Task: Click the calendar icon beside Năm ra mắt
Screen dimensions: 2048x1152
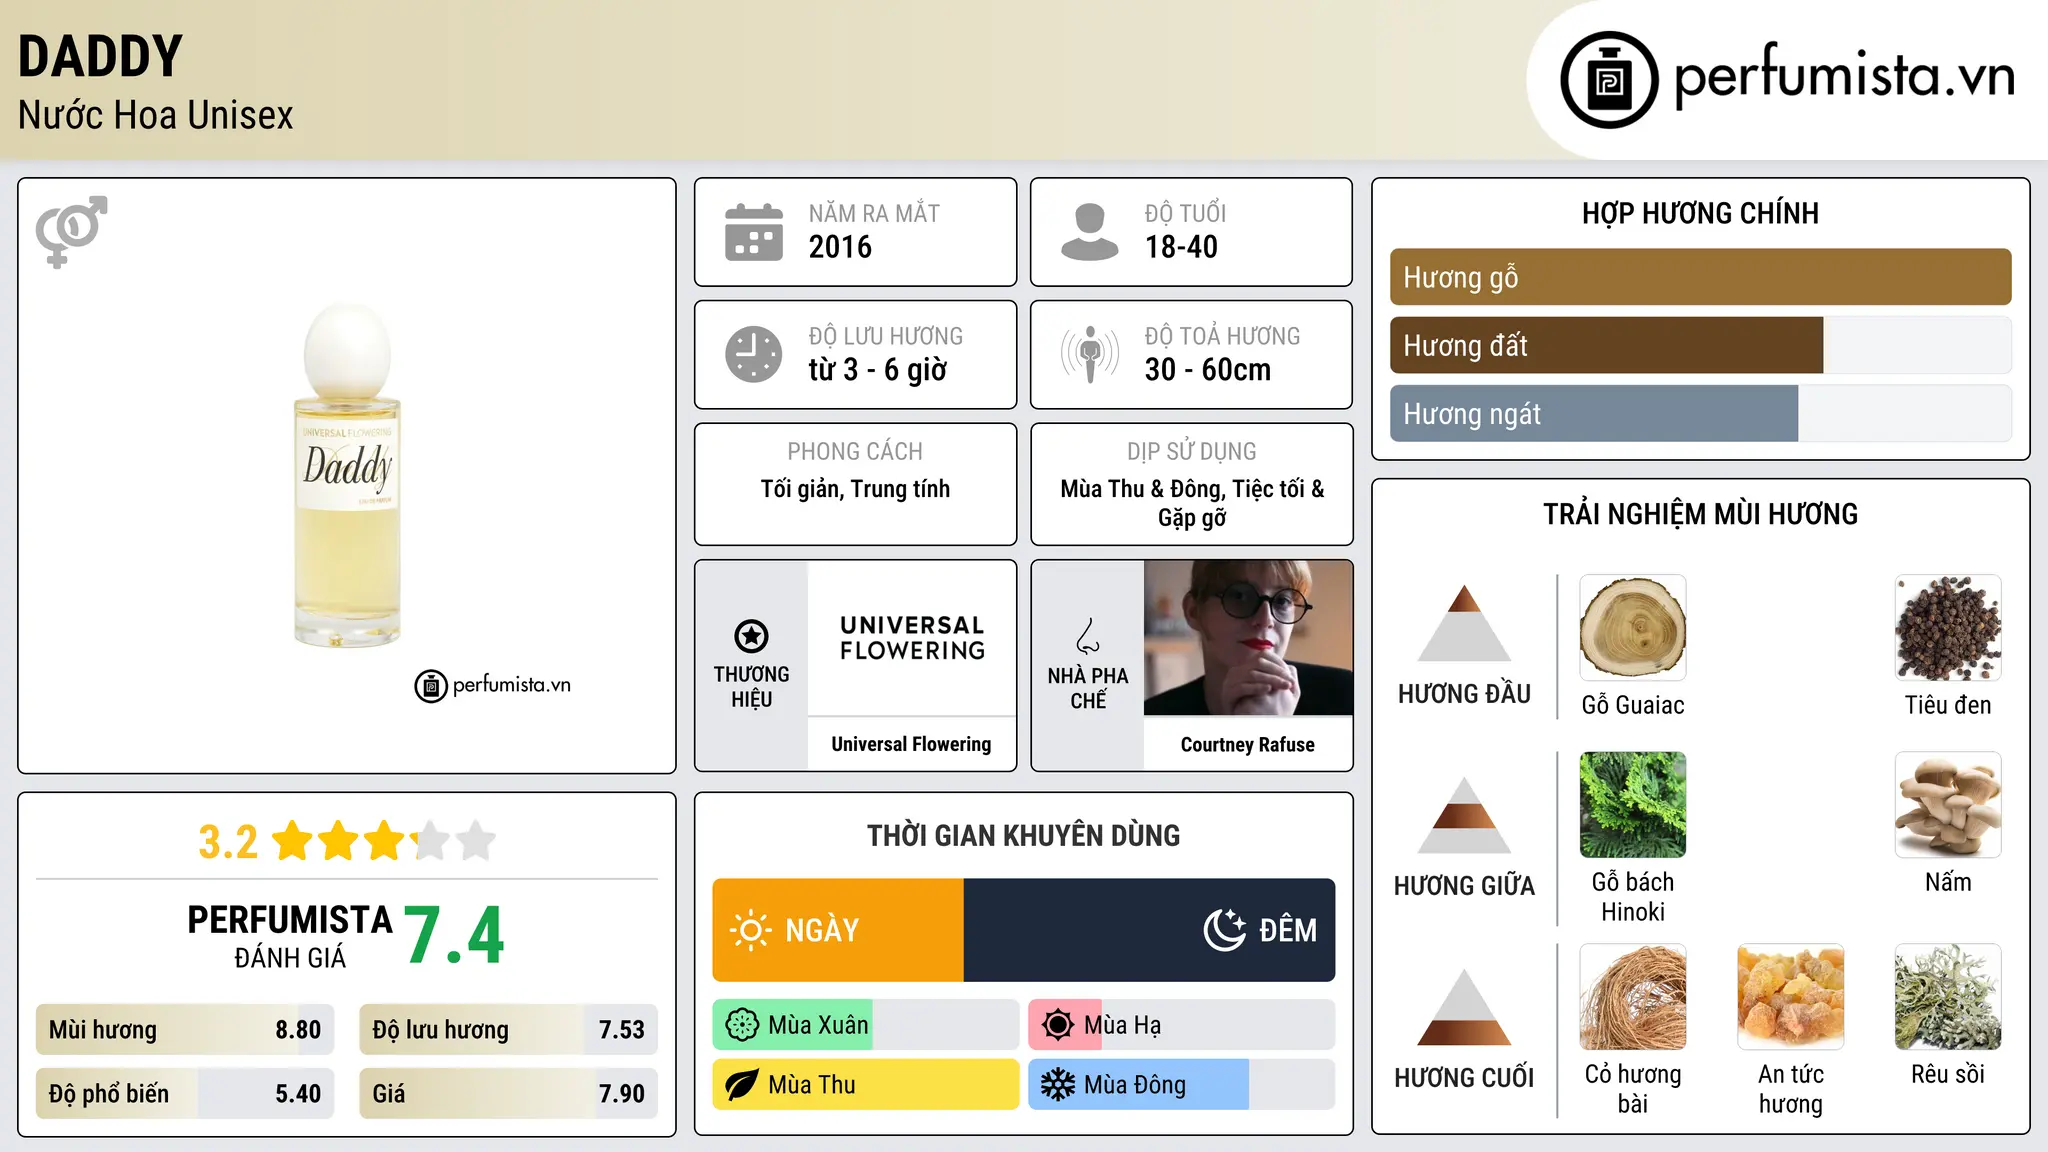Action: [754, 232]
